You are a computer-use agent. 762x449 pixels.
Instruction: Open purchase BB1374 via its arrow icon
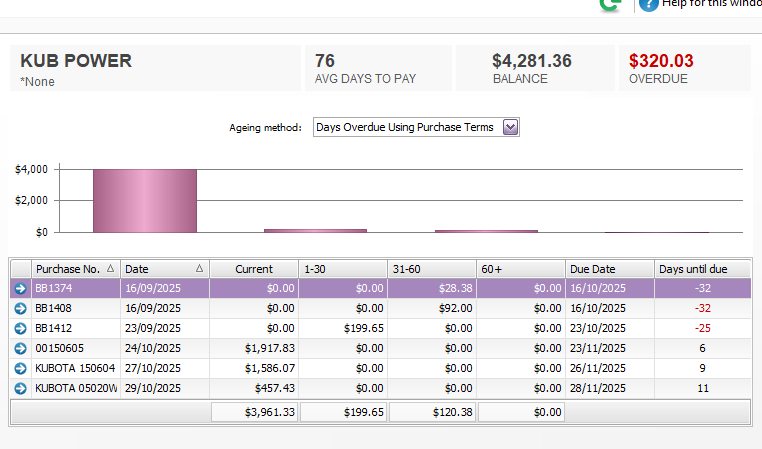click(20, 288)
